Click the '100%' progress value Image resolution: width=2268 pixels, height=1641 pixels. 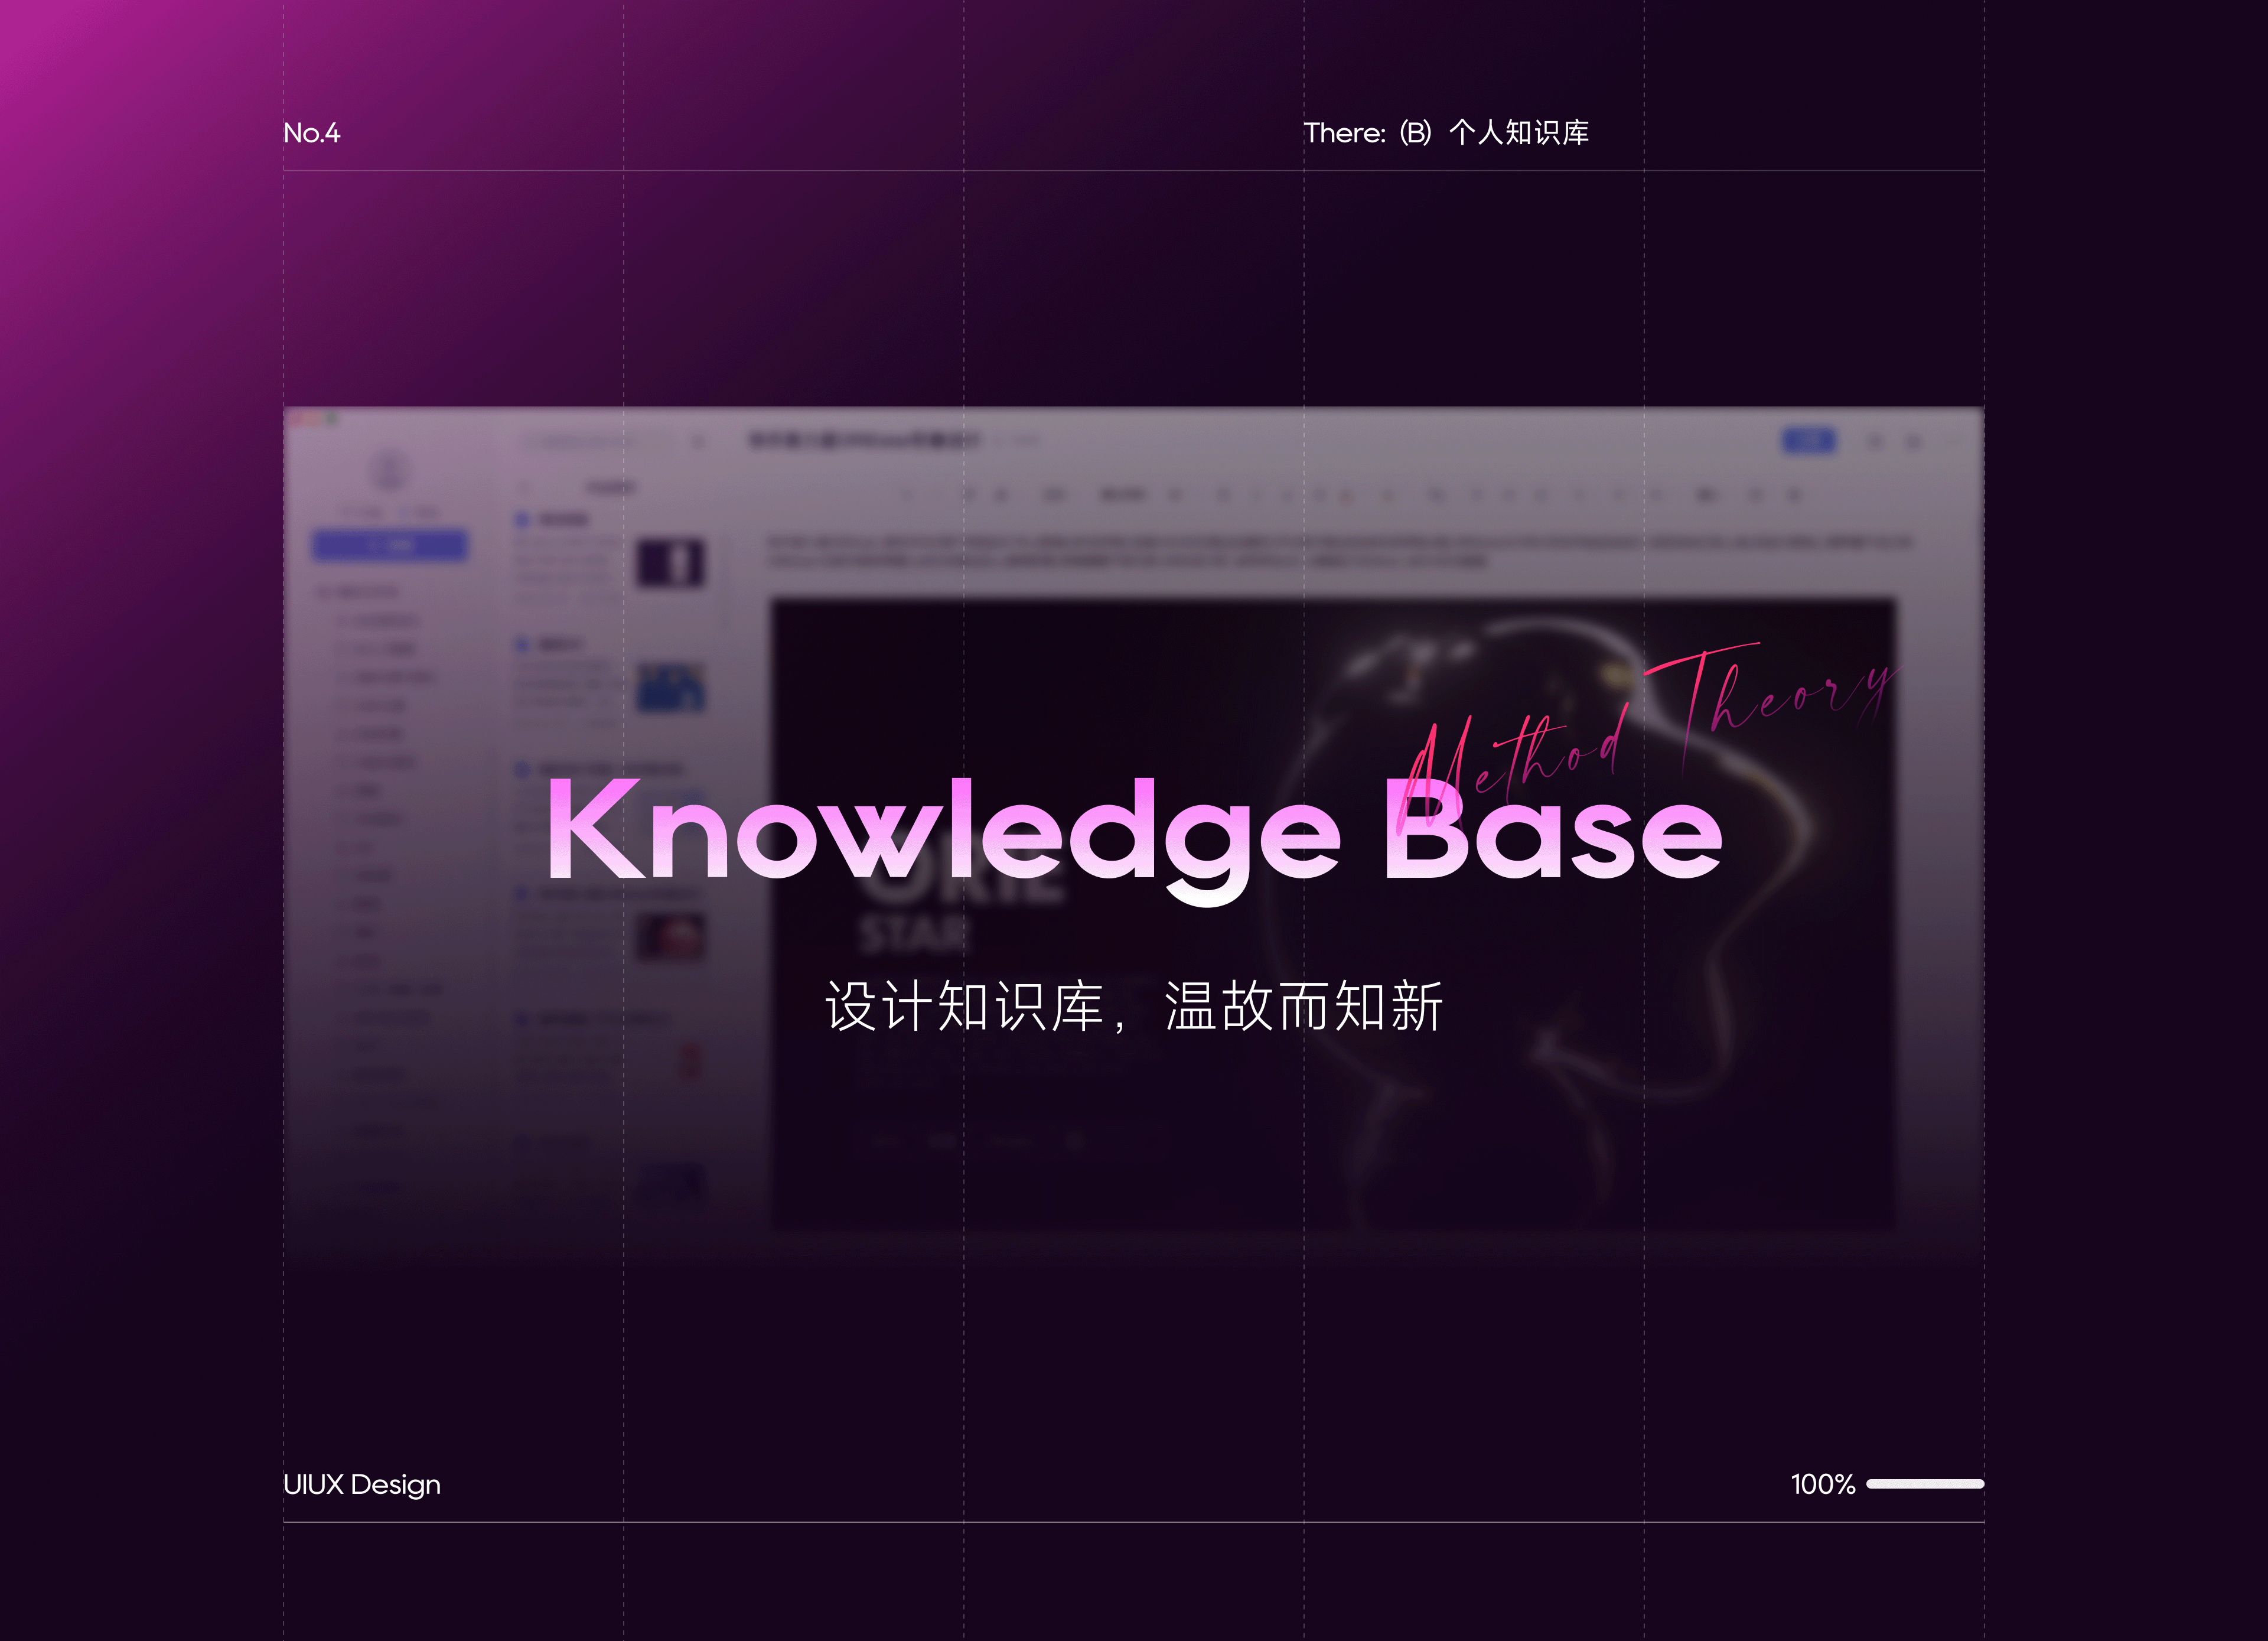(1822, 1485)
